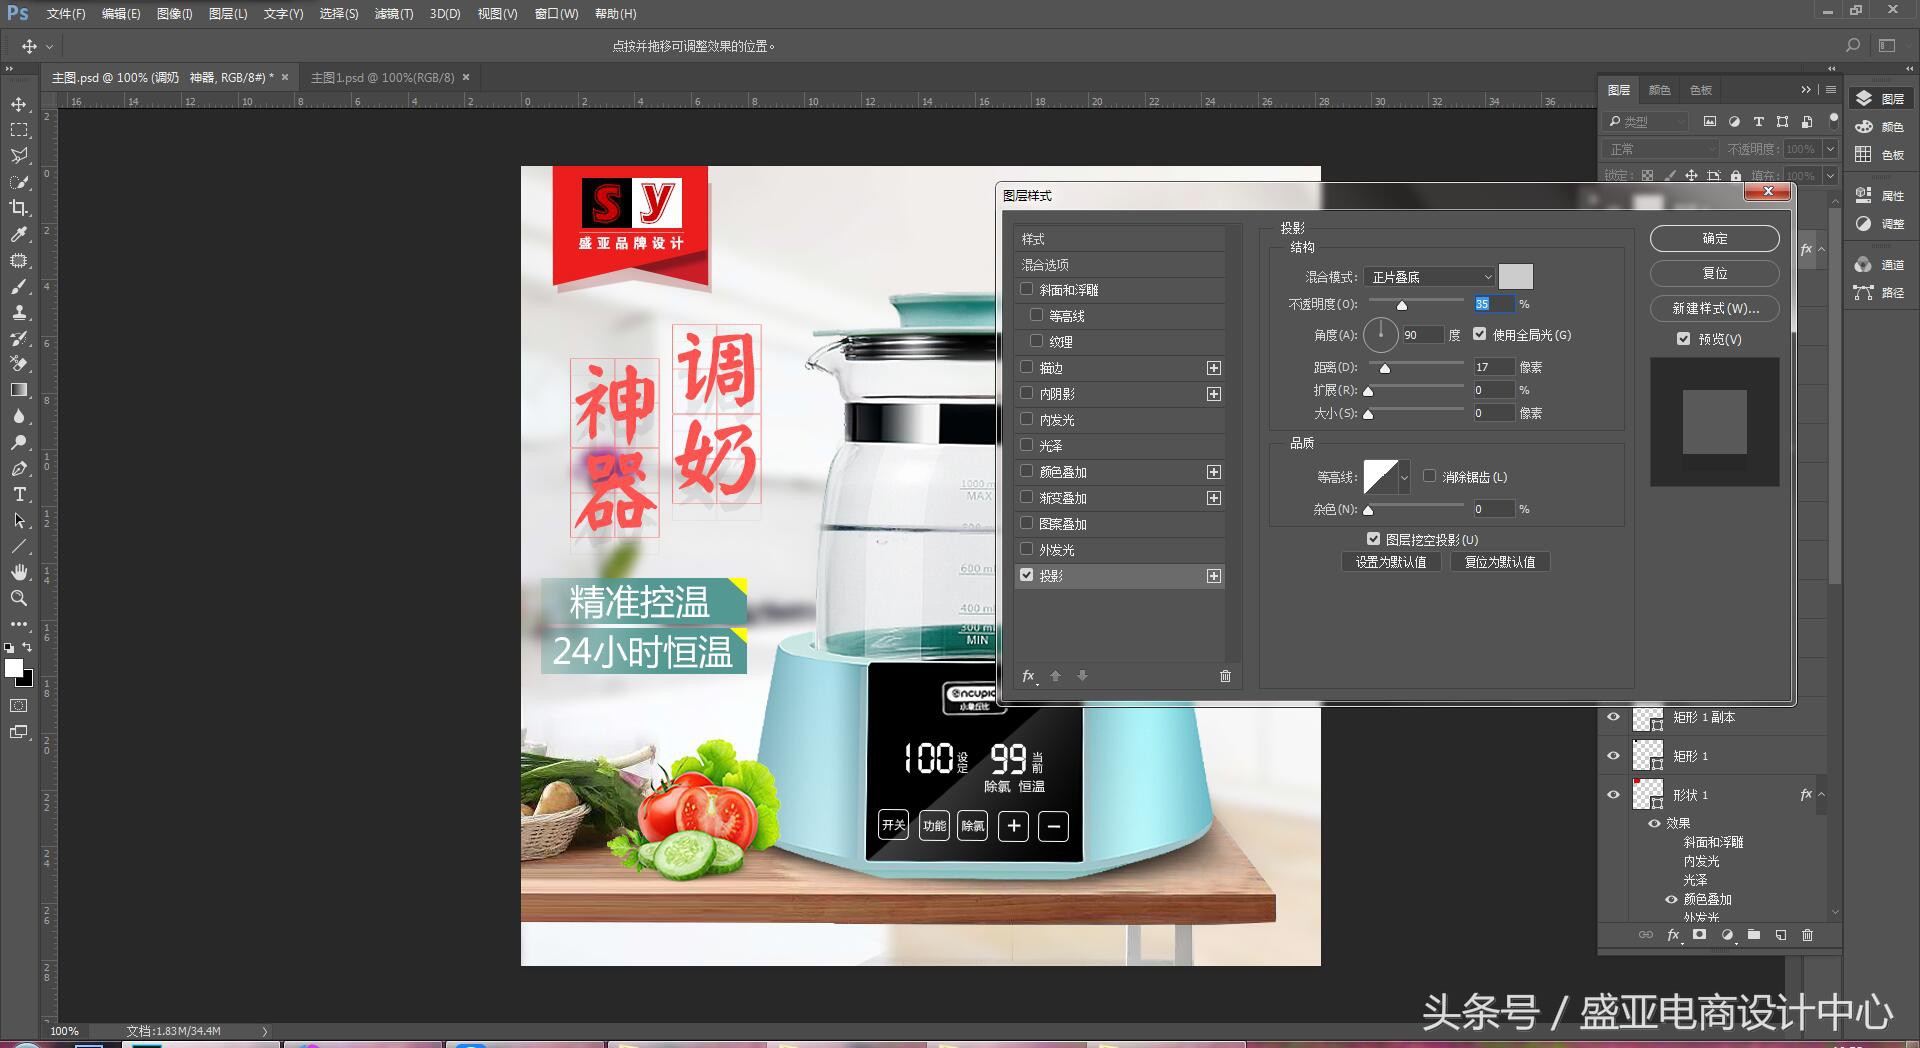1920x1048 pixels.
Task: Enable the 斜面和浮雕 checkbox in Layer Style
Action: 1027,289
